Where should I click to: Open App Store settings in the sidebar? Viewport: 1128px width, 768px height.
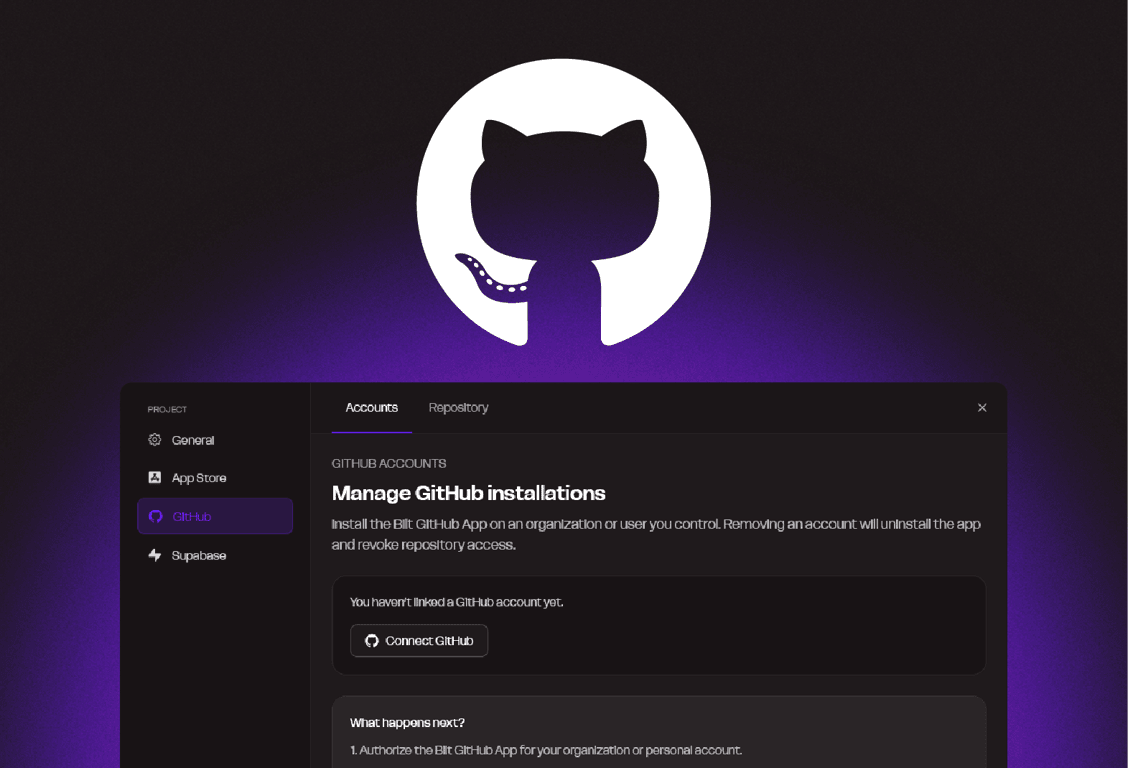(x=215, y=477)
